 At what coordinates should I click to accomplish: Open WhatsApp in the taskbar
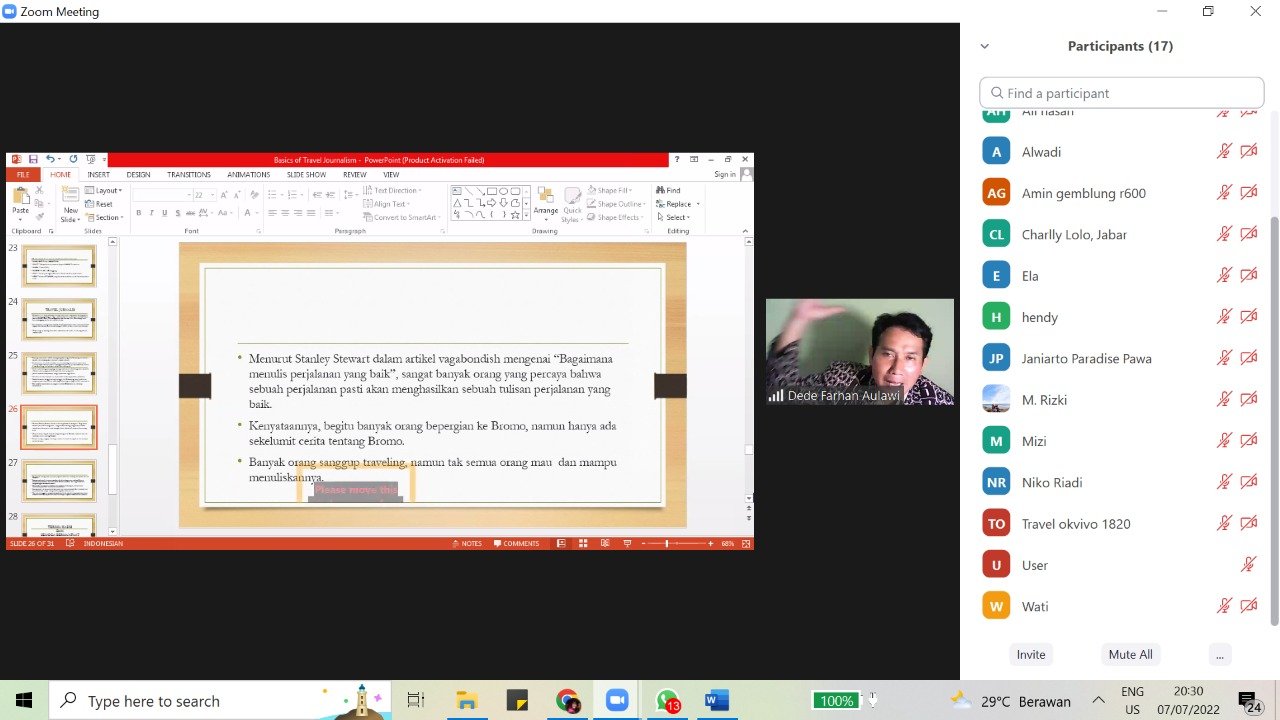point(667,701)
